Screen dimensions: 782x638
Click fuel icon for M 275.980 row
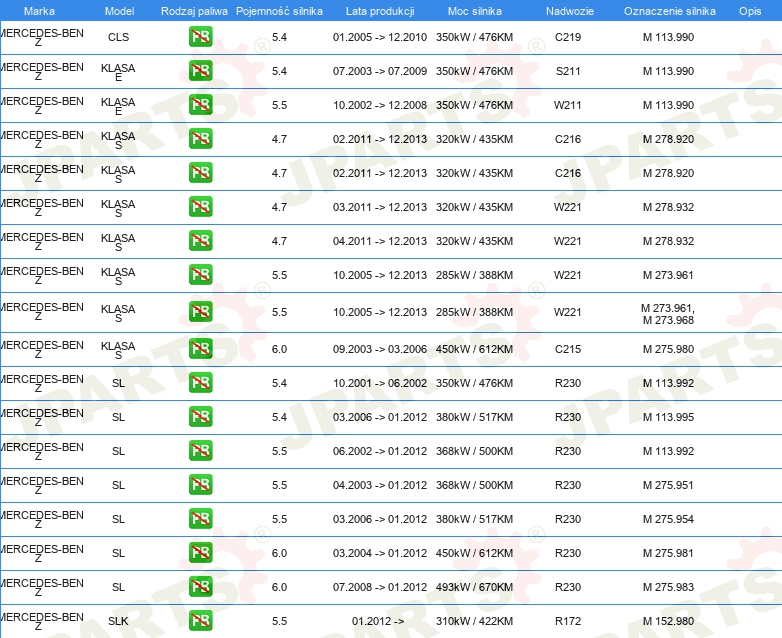pyautogui.click(x=200, y=349)
